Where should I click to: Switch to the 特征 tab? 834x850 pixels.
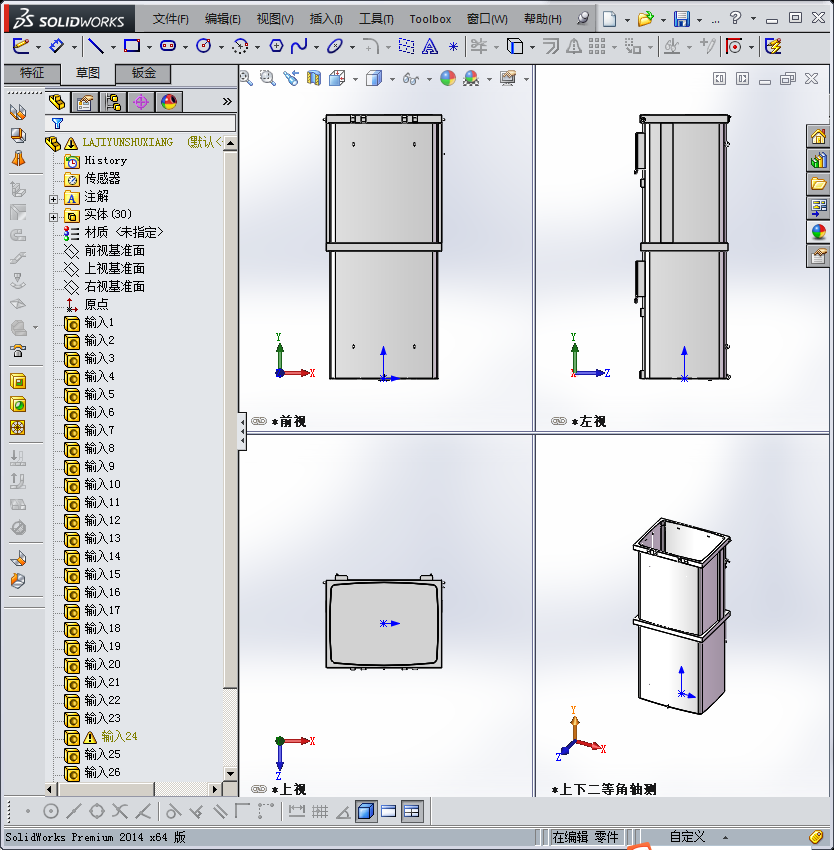click(32, 73)
